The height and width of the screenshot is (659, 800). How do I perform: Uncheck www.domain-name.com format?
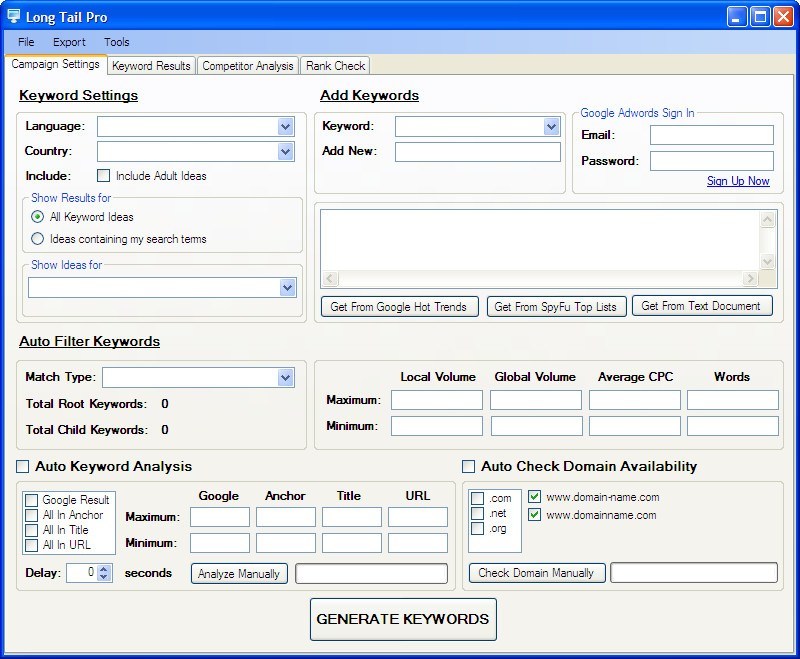pos(534,497)
